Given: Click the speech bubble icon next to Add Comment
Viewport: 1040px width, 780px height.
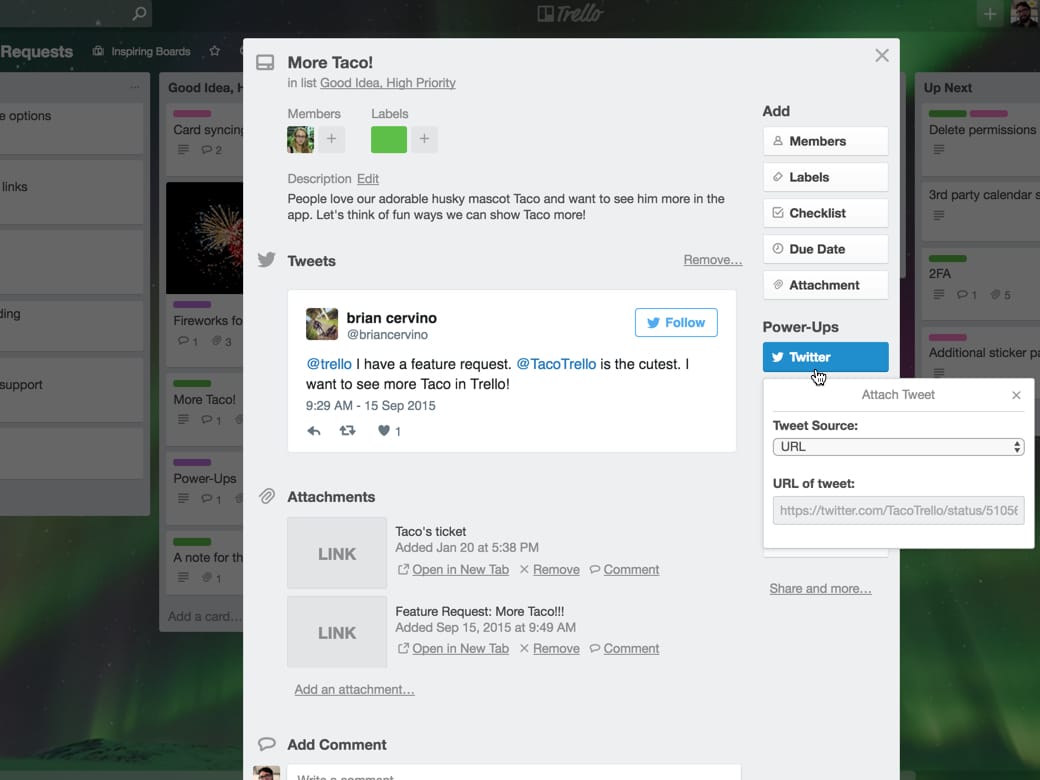Looking at the screenshot, I should [266, 744].
